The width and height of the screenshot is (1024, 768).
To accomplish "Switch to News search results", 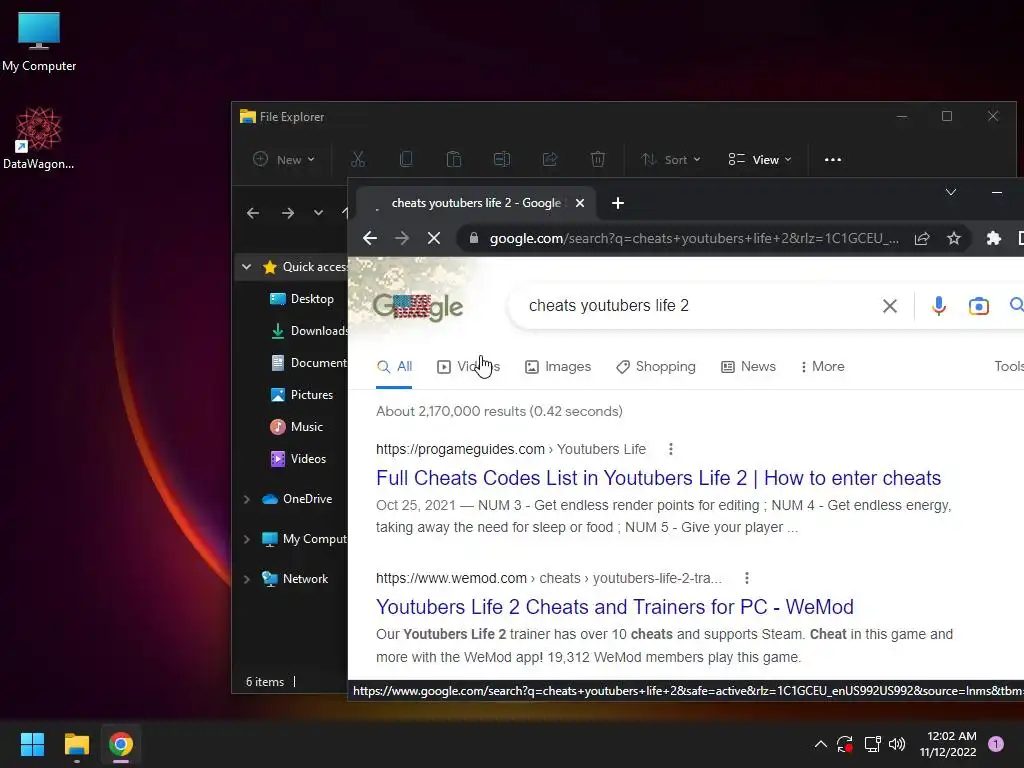I will tap(748, 366).
